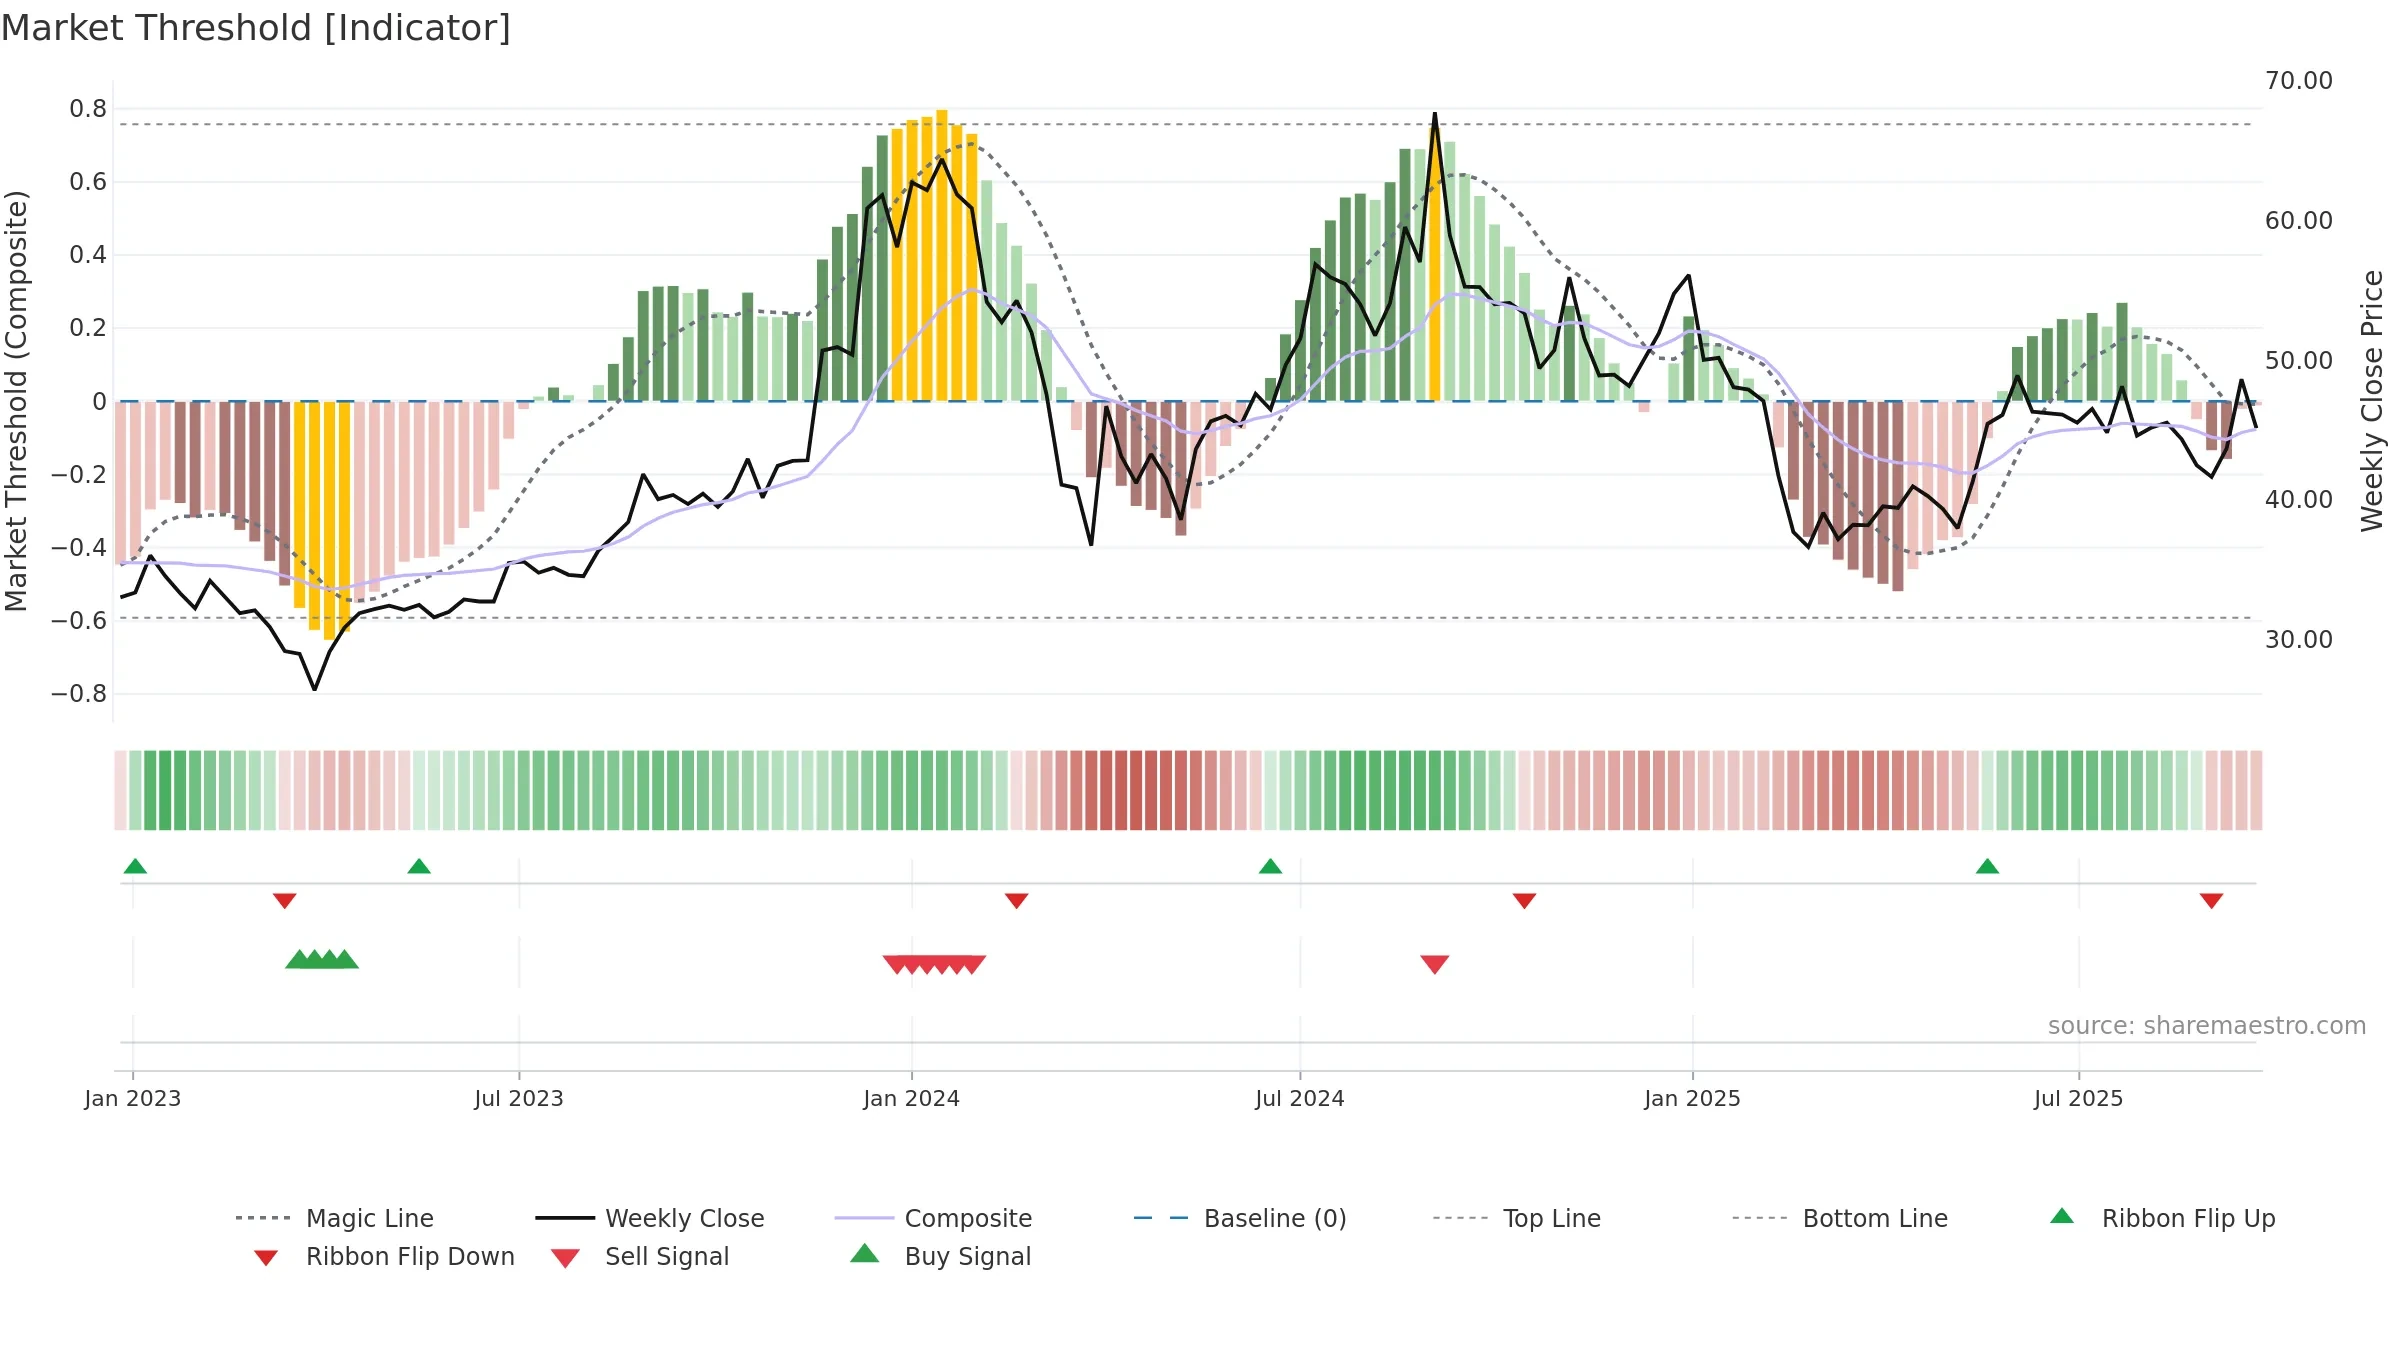Toggle the Ribbon Flip Up legend entry

coord(2162,1218)
